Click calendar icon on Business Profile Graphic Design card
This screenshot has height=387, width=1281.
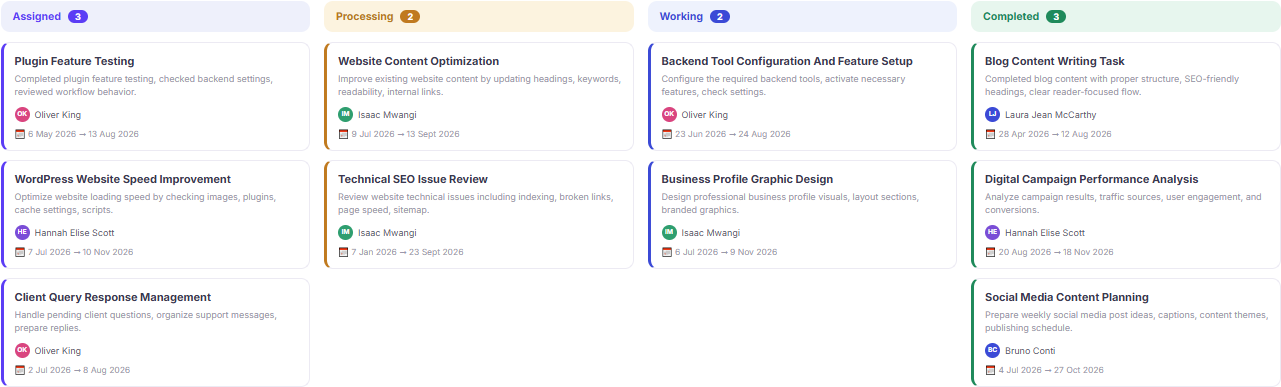point(667,252)
